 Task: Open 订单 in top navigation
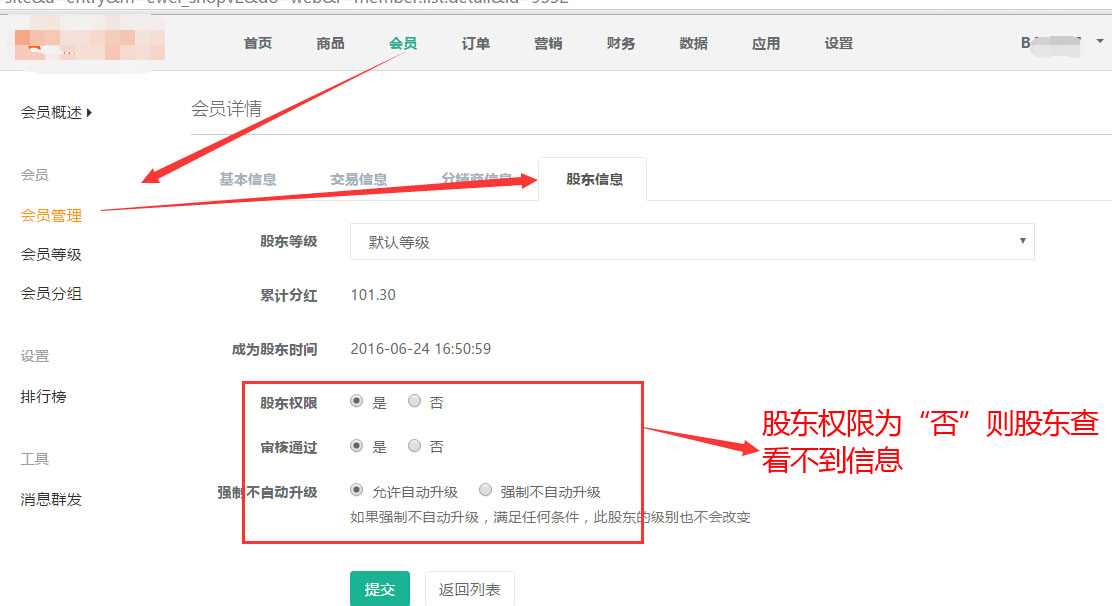point(476,43)
